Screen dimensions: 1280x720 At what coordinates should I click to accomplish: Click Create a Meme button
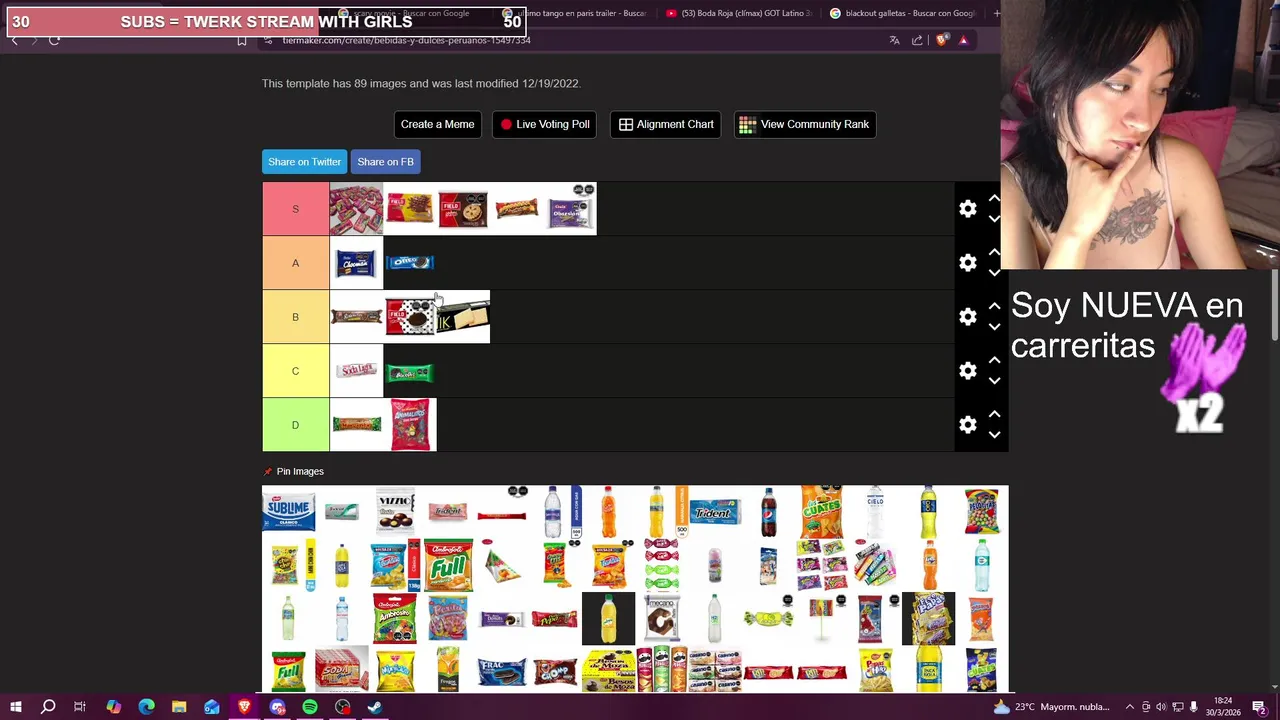(x=437, y=124)
